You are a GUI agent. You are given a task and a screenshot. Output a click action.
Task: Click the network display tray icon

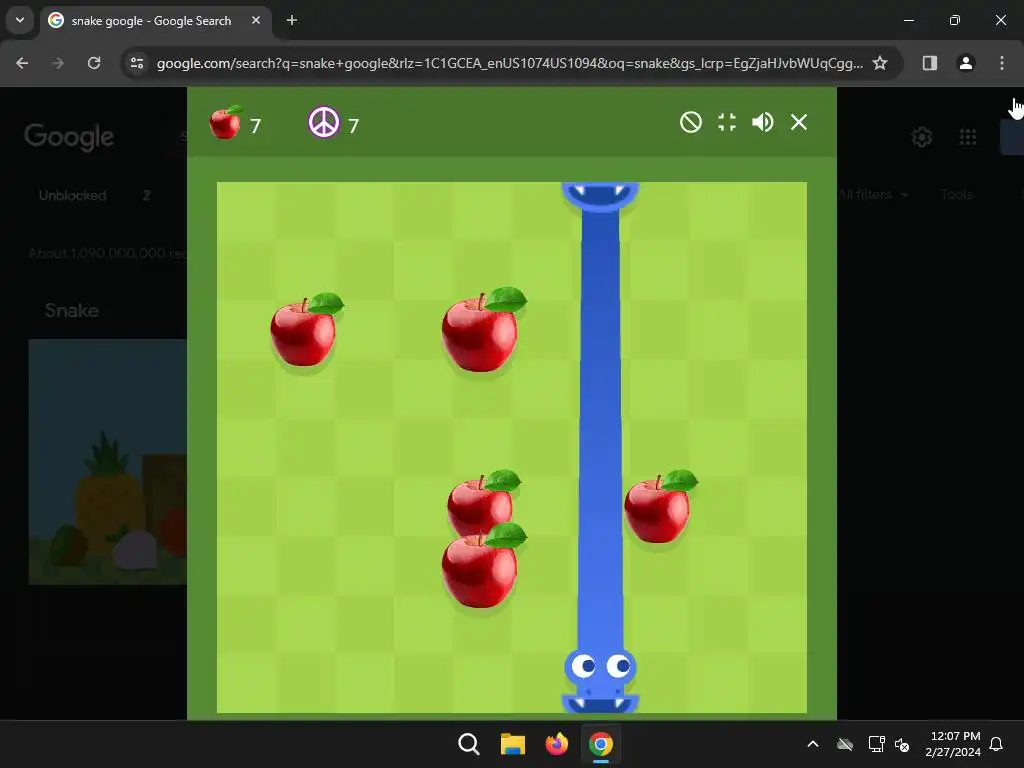click(x=876, y=744)
